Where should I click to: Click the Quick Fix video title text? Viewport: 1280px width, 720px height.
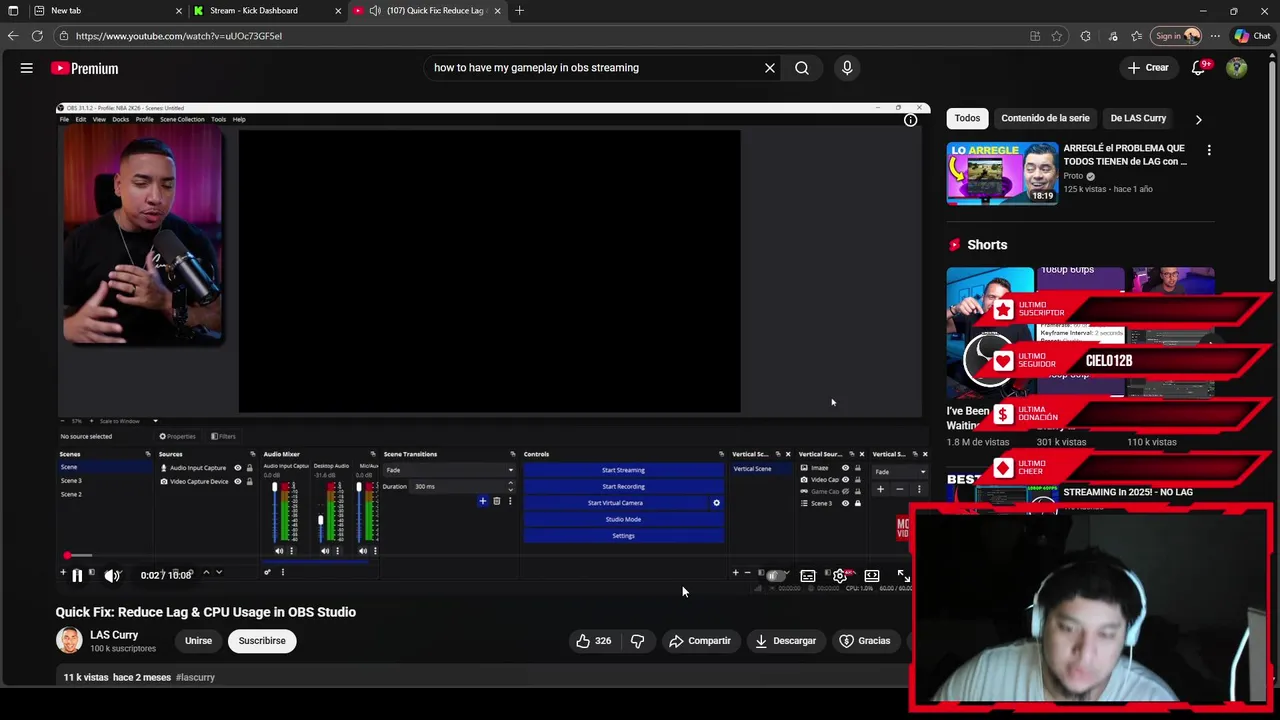[x=205, y=612]
